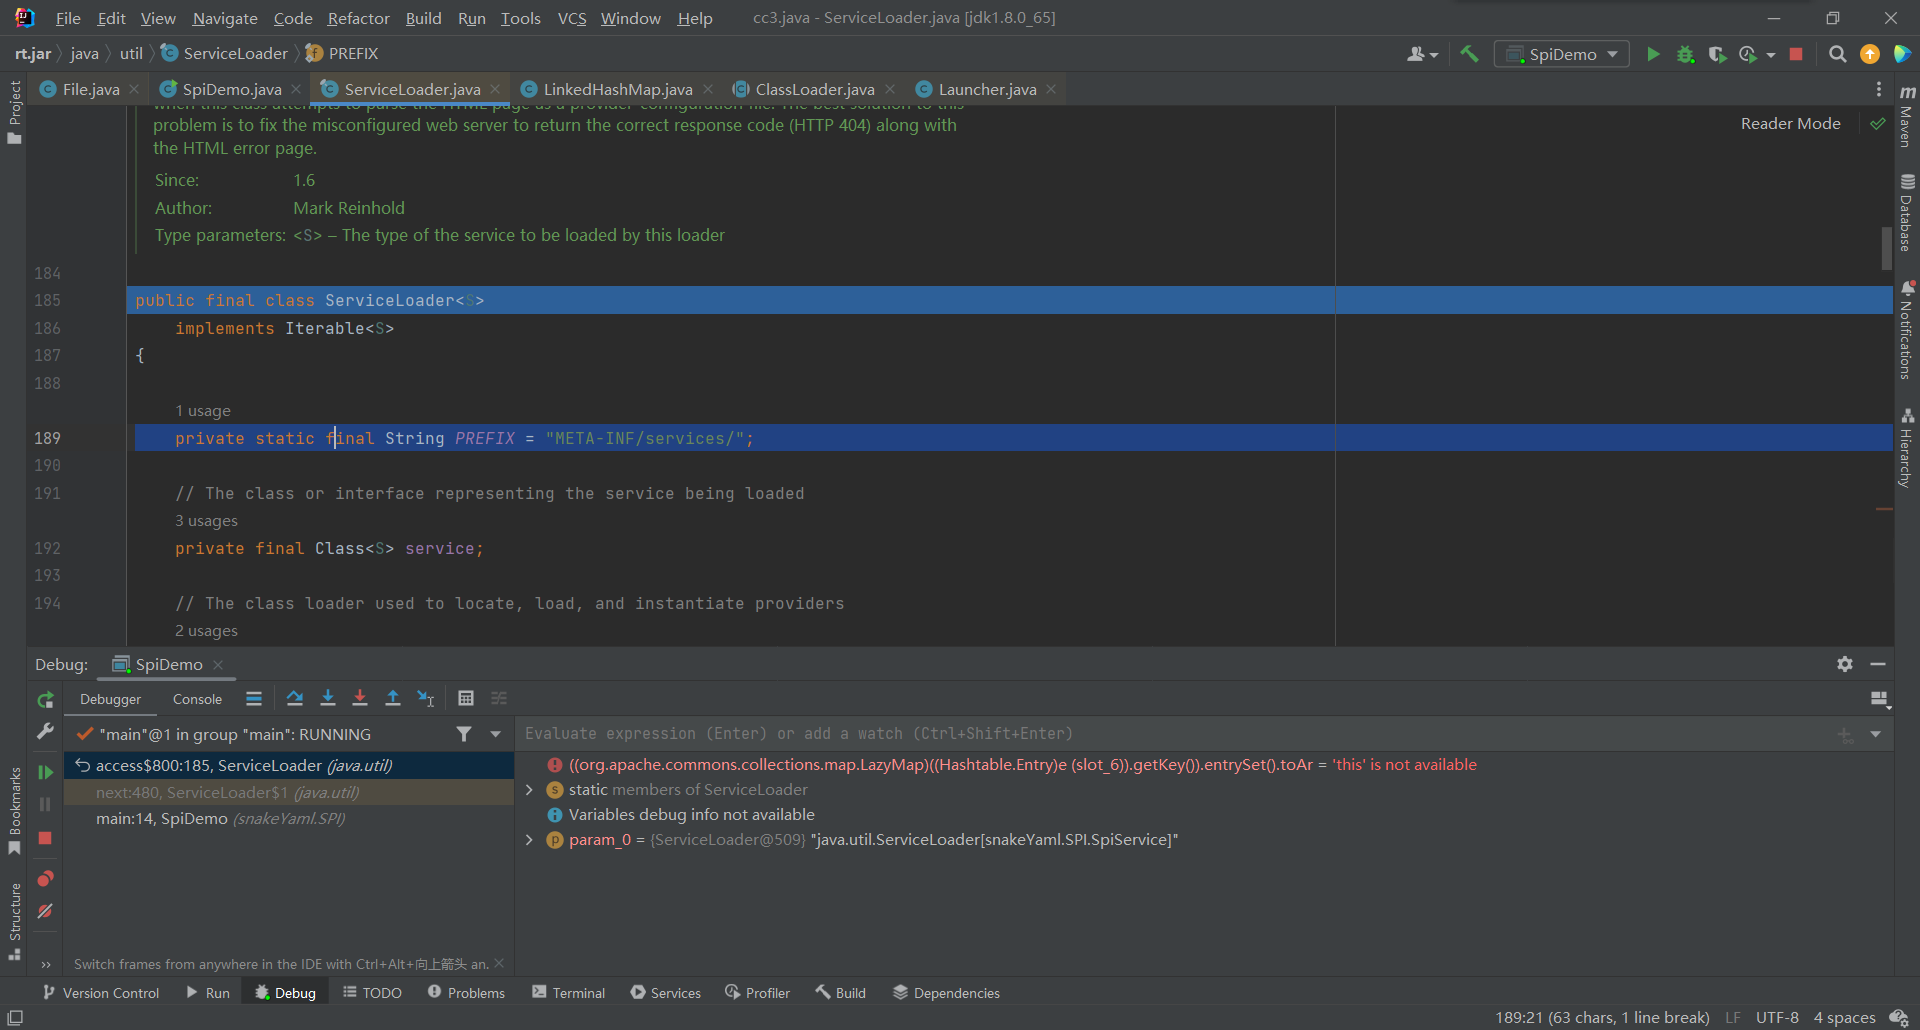Stop the process via the top toolbar red square
1920x1030 pixels.
click(x=1796, y=54)
